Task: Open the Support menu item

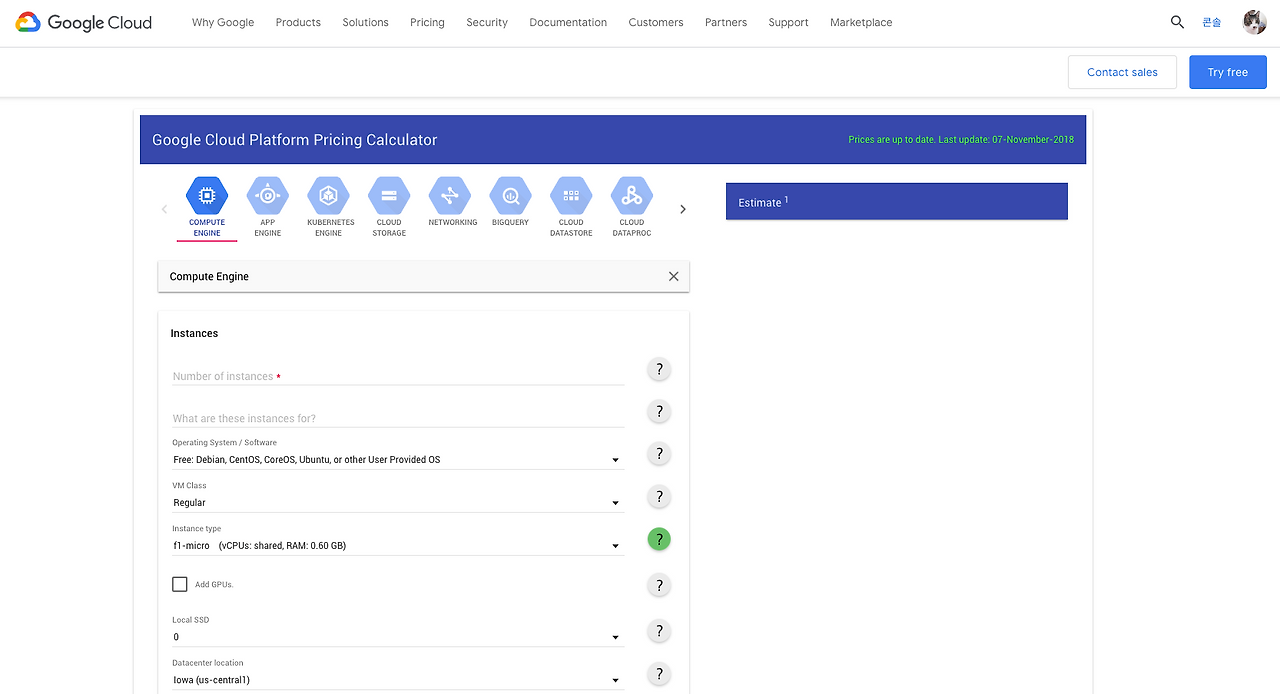Action: tap(788, 22)
